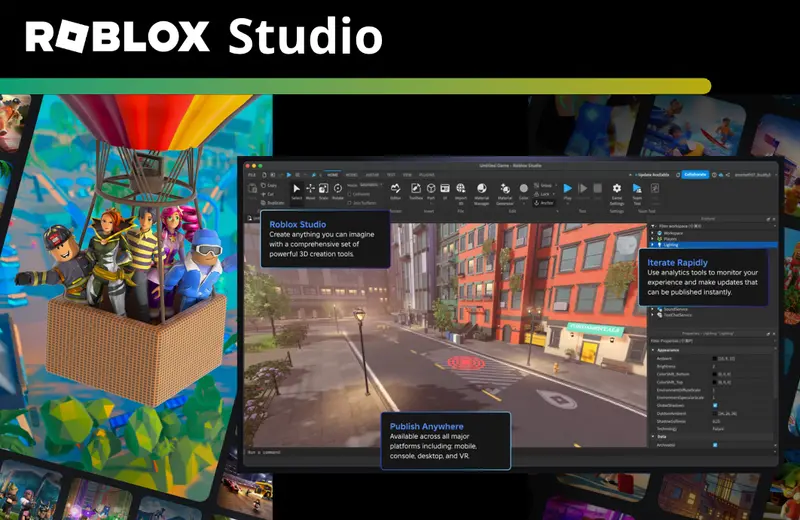Click the Ambient color swatch
The image size is (800, 520).
pos(714,358)
